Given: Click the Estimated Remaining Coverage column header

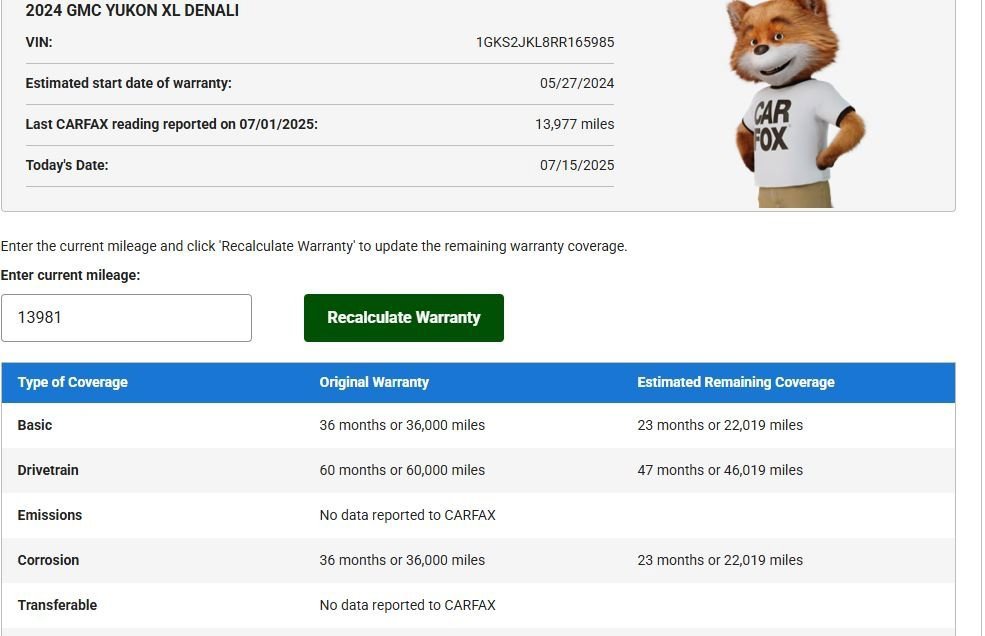Looking at the screenshot, I should click(x=735, y=382).
